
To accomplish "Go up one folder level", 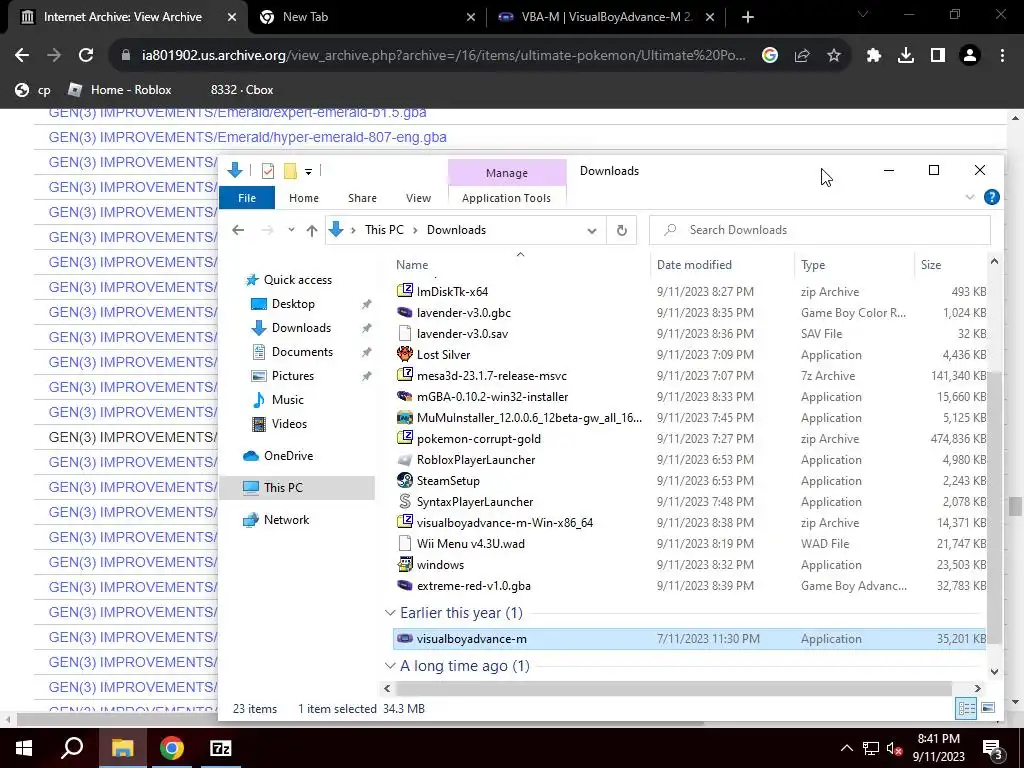I will (x=312, y=230).
